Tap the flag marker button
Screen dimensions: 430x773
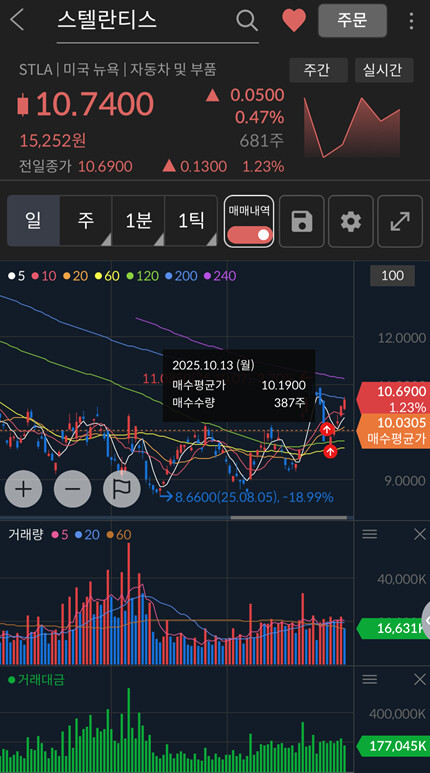[x=122, y=489]
